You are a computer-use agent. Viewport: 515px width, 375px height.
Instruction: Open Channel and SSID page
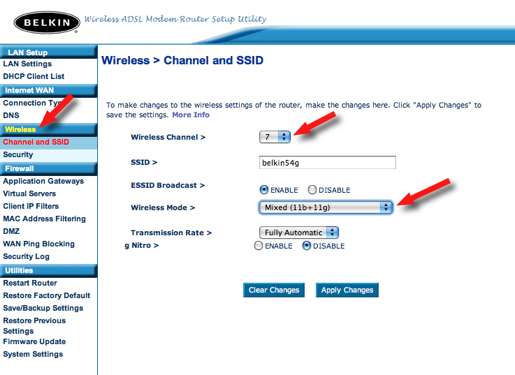[36, 142]
